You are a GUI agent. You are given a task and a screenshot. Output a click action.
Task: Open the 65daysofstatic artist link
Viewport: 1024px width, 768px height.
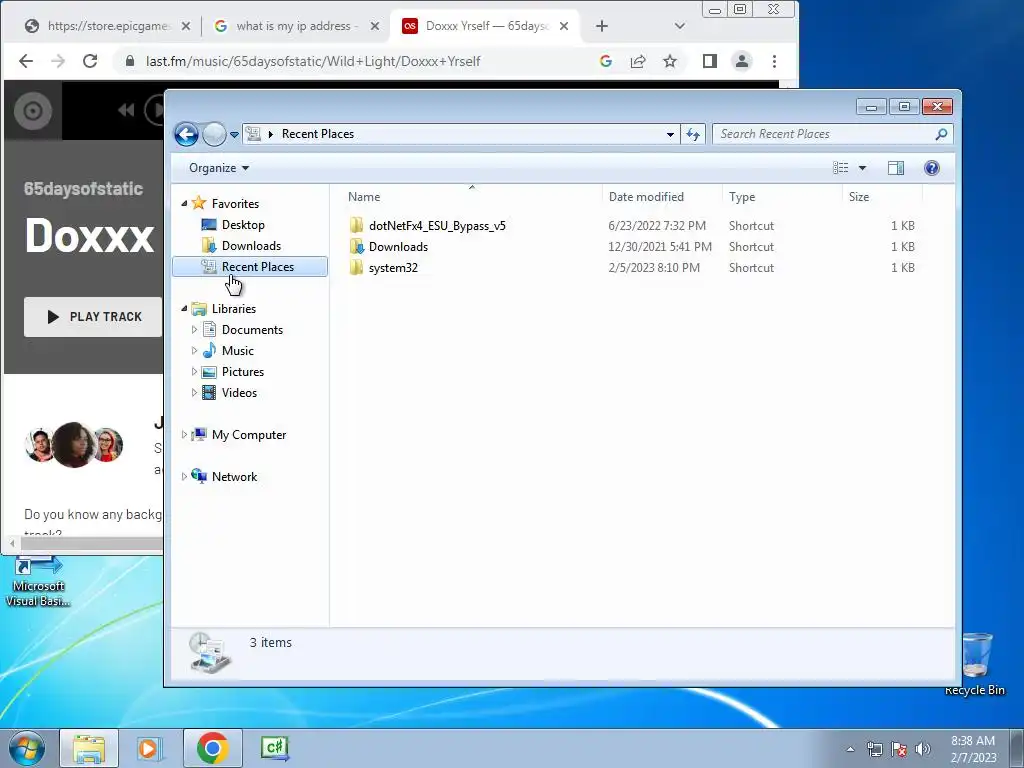pyautogui.click(x=84, y=189)
